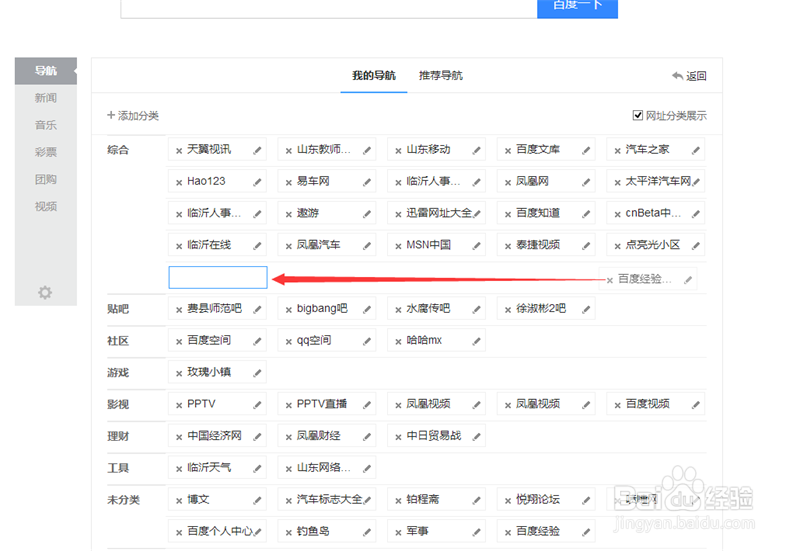Delete the Hao123 link using its X
This screenshot has width=800, height=551.
(x=179, y=182)
